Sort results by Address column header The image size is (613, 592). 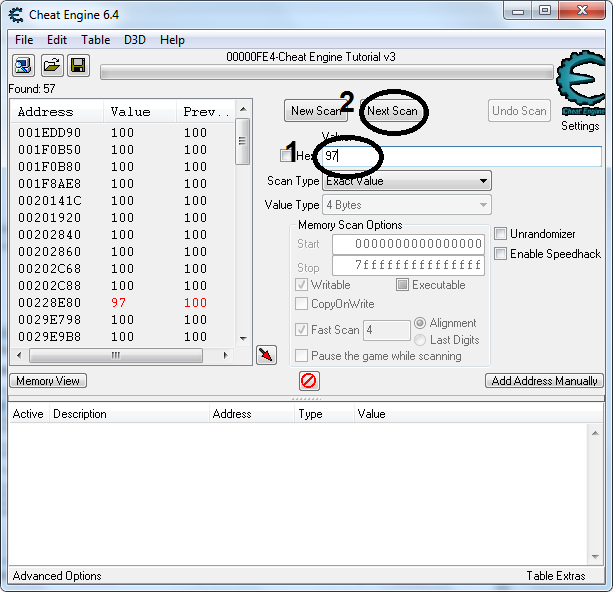[x=57, y=112]
